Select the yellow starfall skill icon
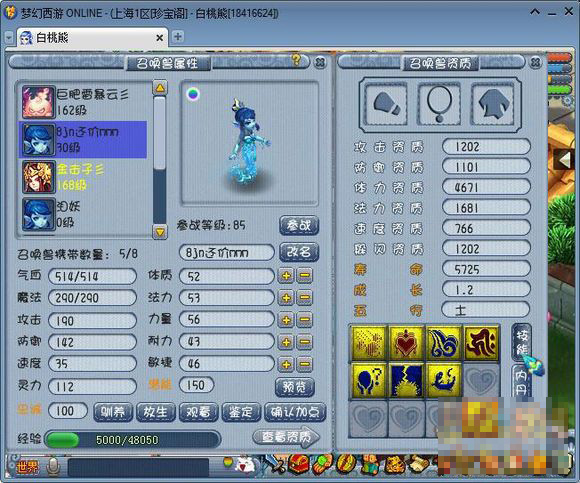Viewport: 580px width, 483px height. (368, 342)
